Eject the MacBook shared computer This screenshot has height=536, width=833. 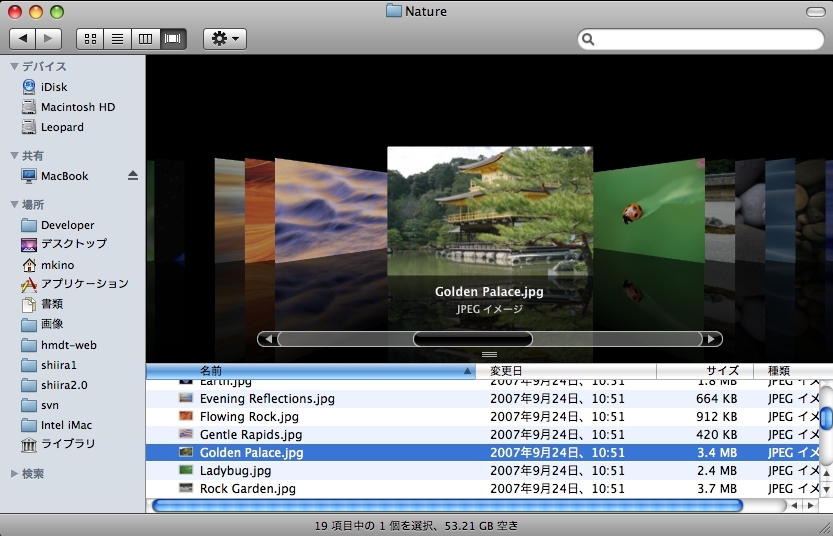tap(133, 176)
